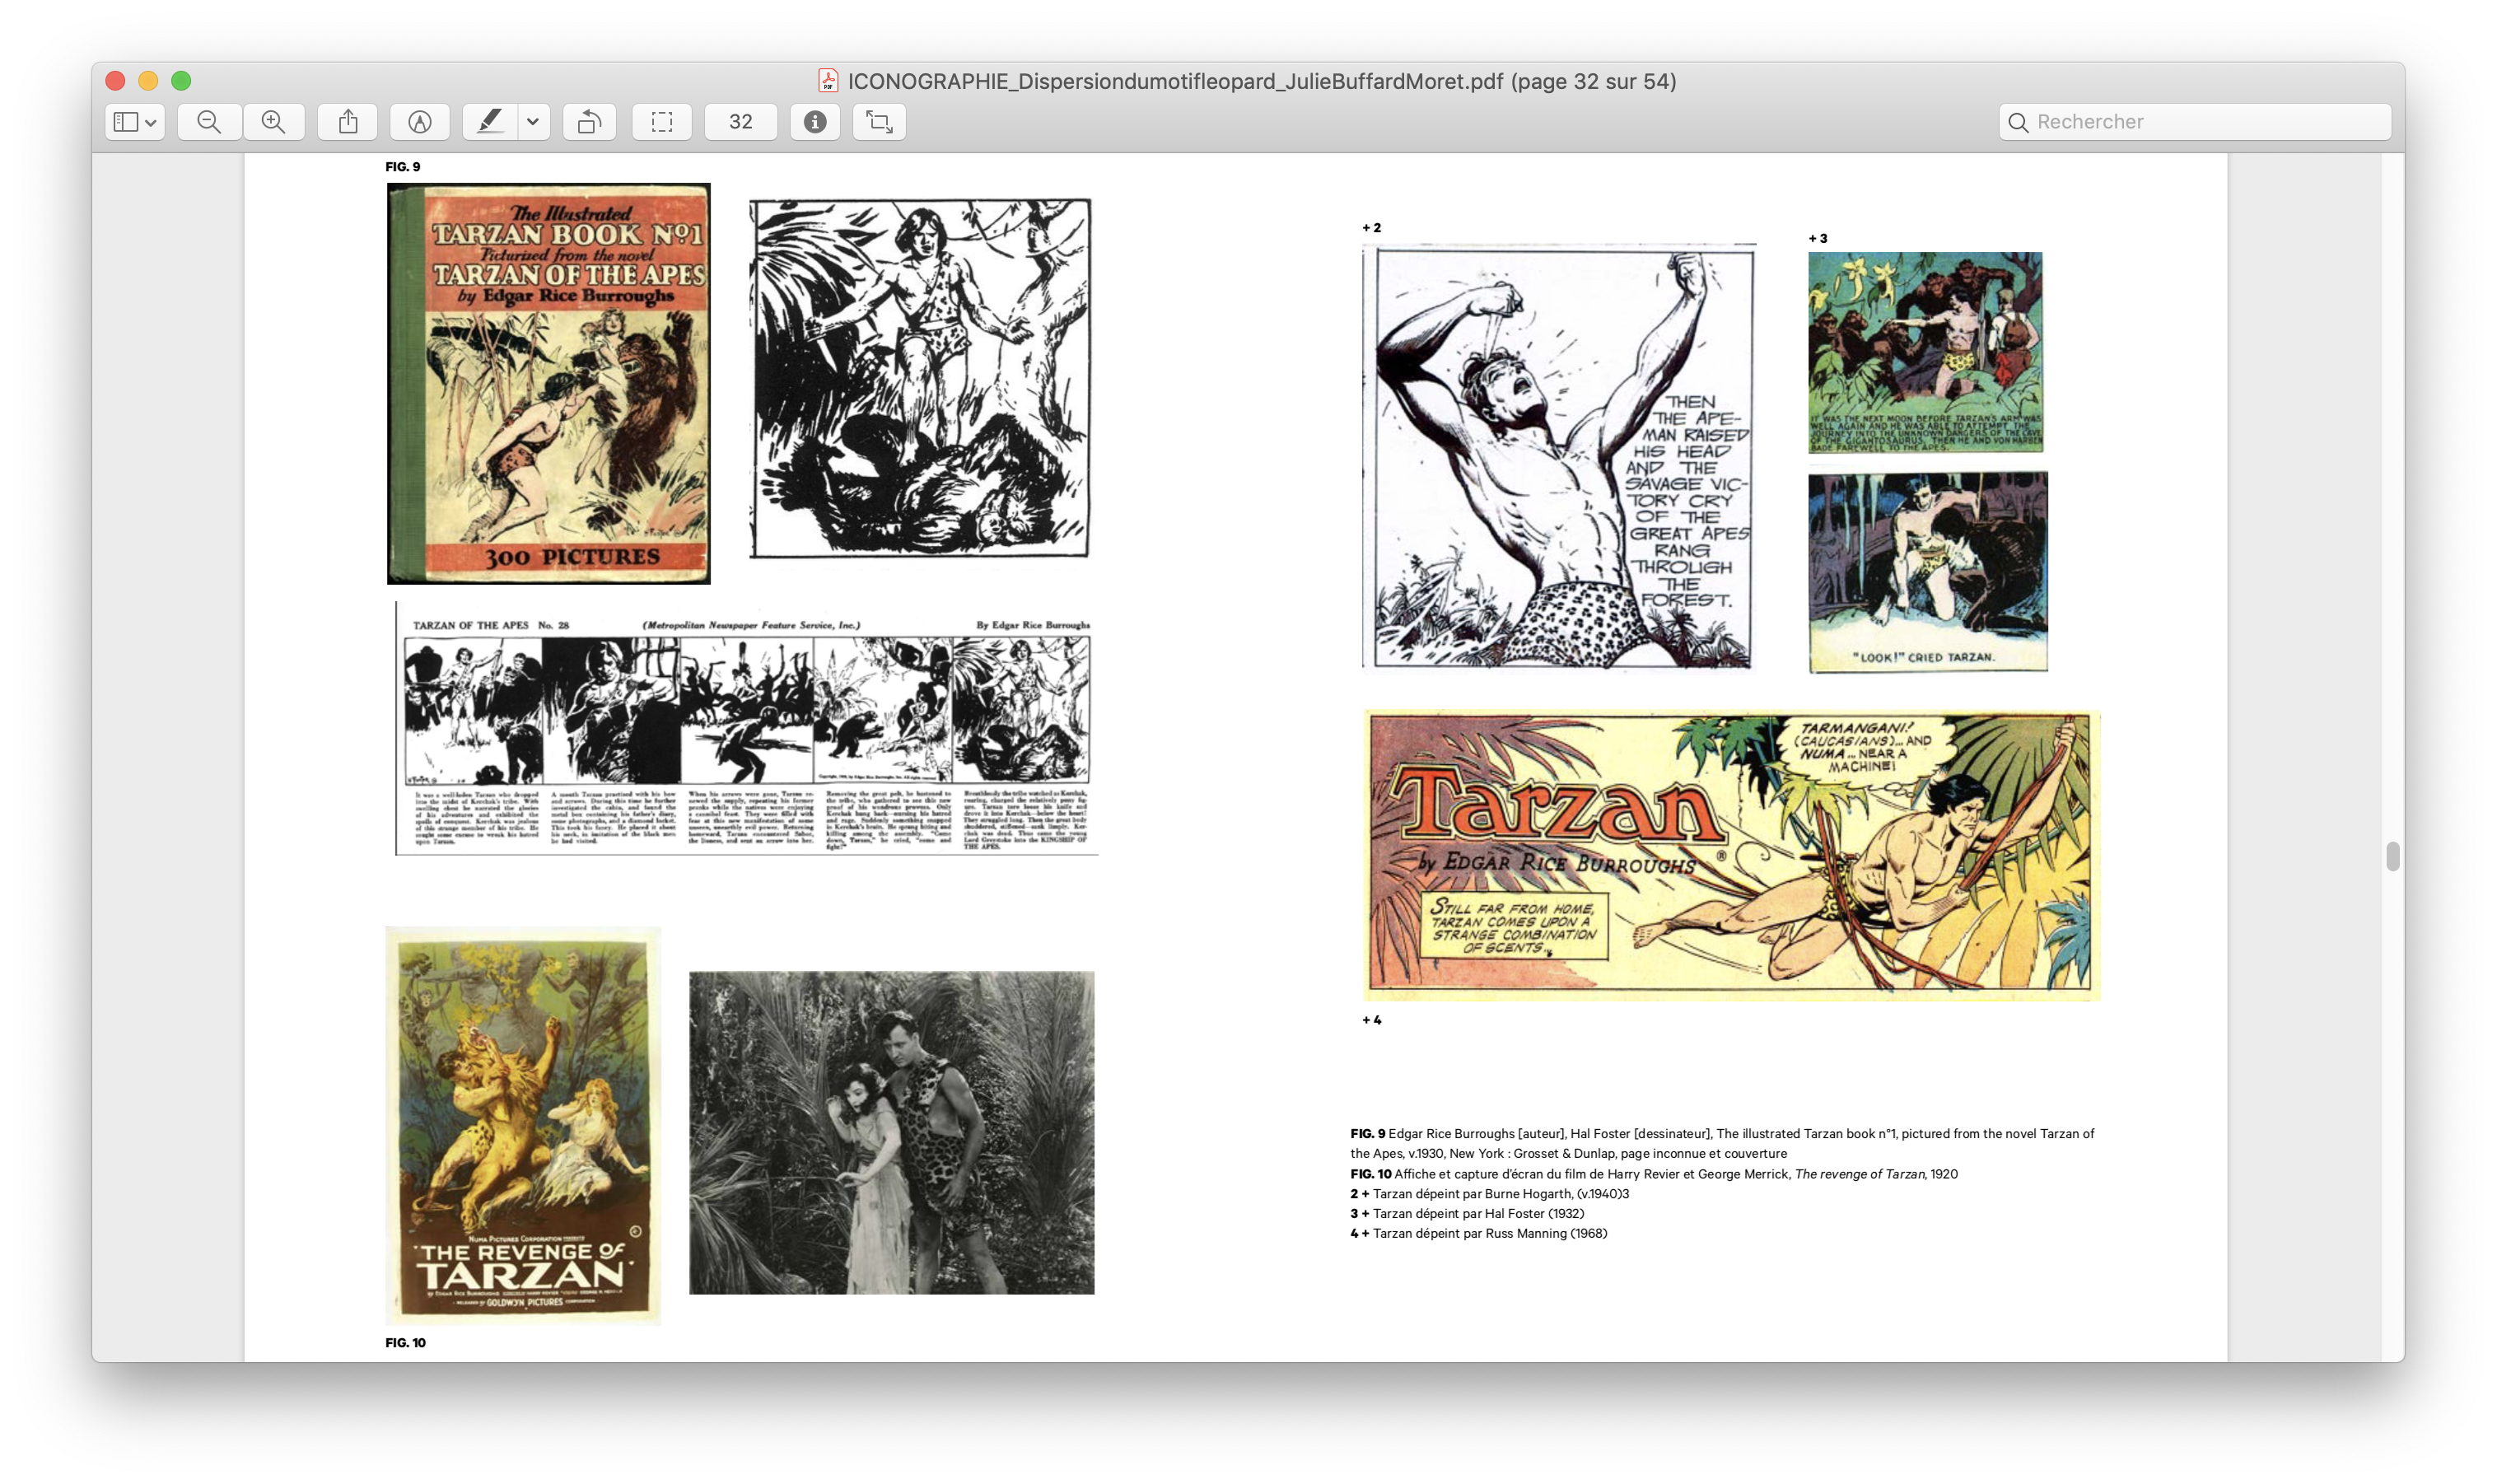This screenshot has width=2497, height=1484.
Task: Click the Rechercher search field
Action: [x=2195, y=122]
